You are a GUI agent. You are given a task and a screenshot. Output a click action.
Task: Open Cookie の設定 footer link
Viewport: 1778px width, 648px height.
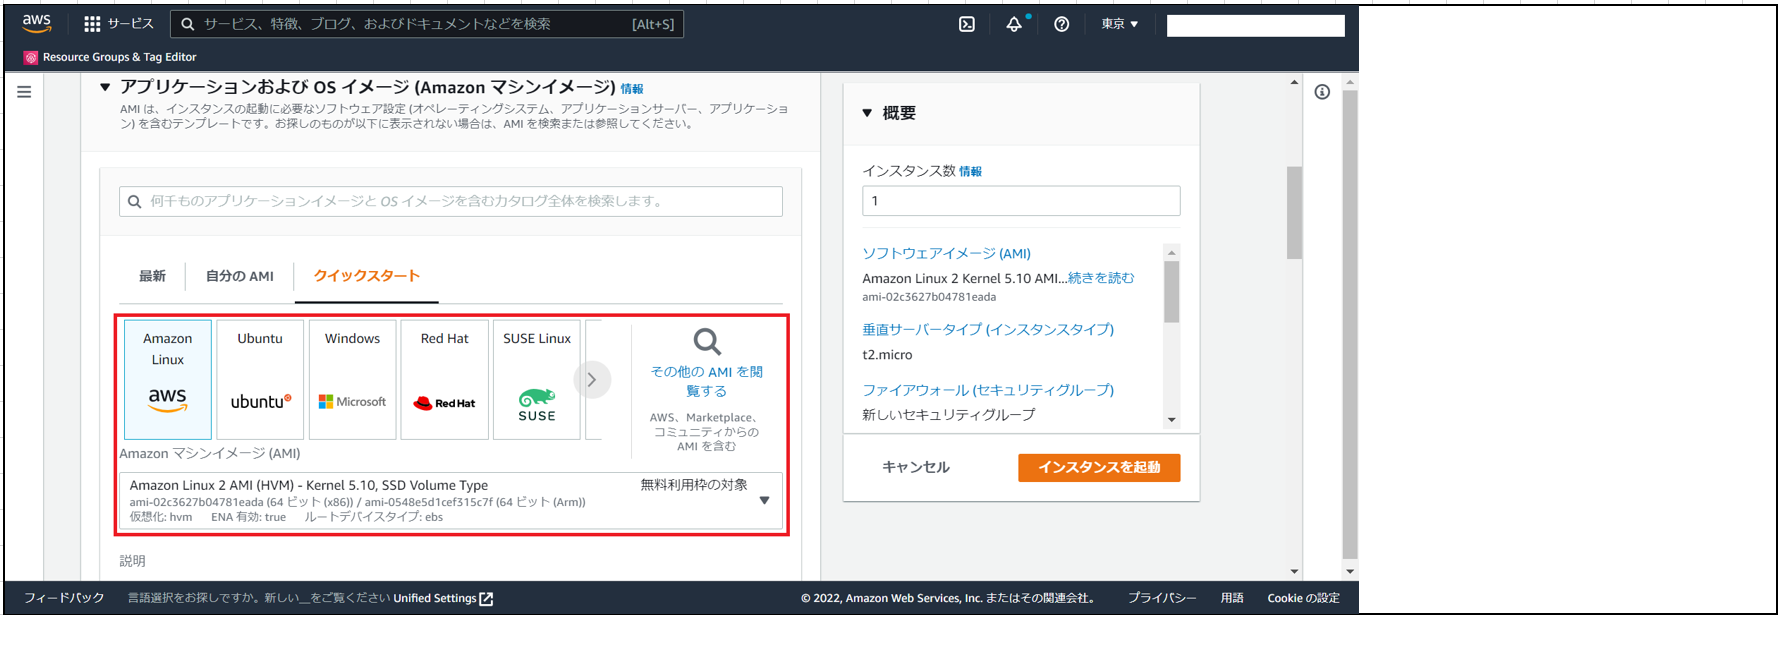[1303, 598]
